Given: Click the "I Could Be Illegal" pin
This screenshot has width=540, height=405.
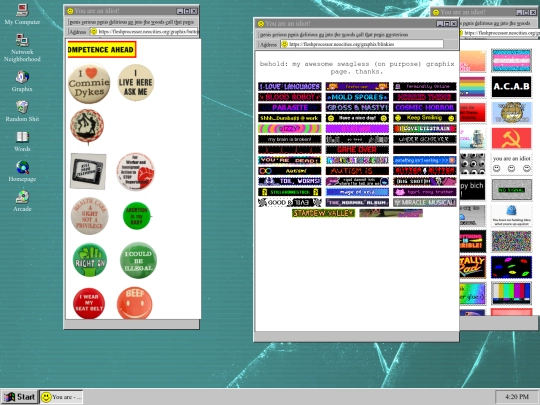Looking at the screenshot, I should coord(138,260).
